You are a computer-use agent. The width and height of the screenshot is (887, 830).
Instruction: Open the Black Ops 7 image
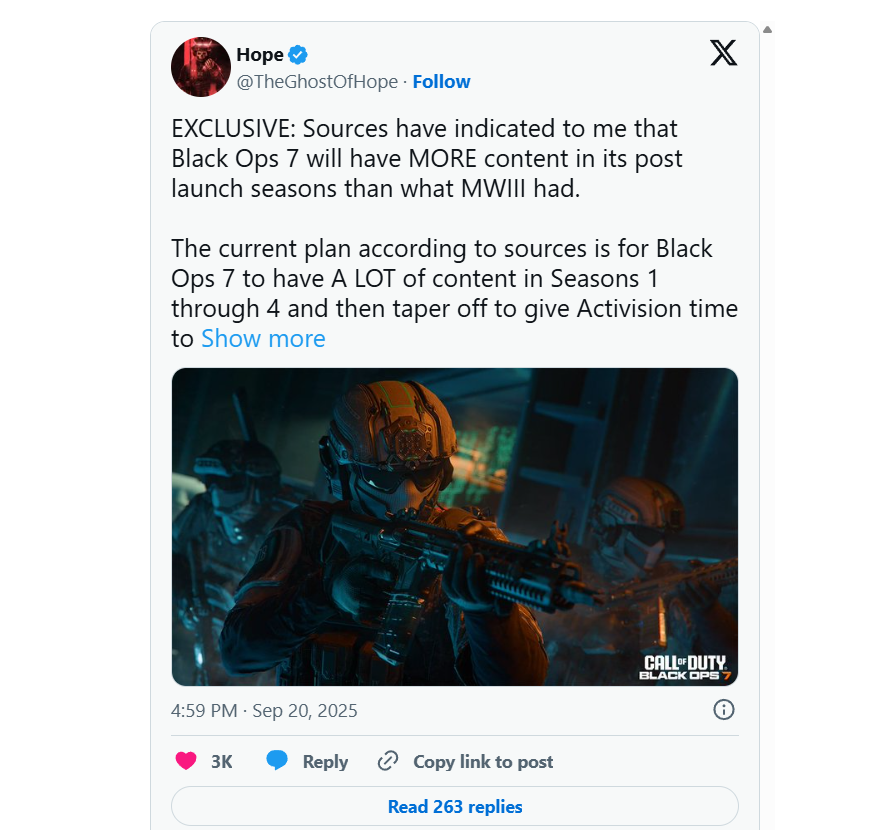455,527
